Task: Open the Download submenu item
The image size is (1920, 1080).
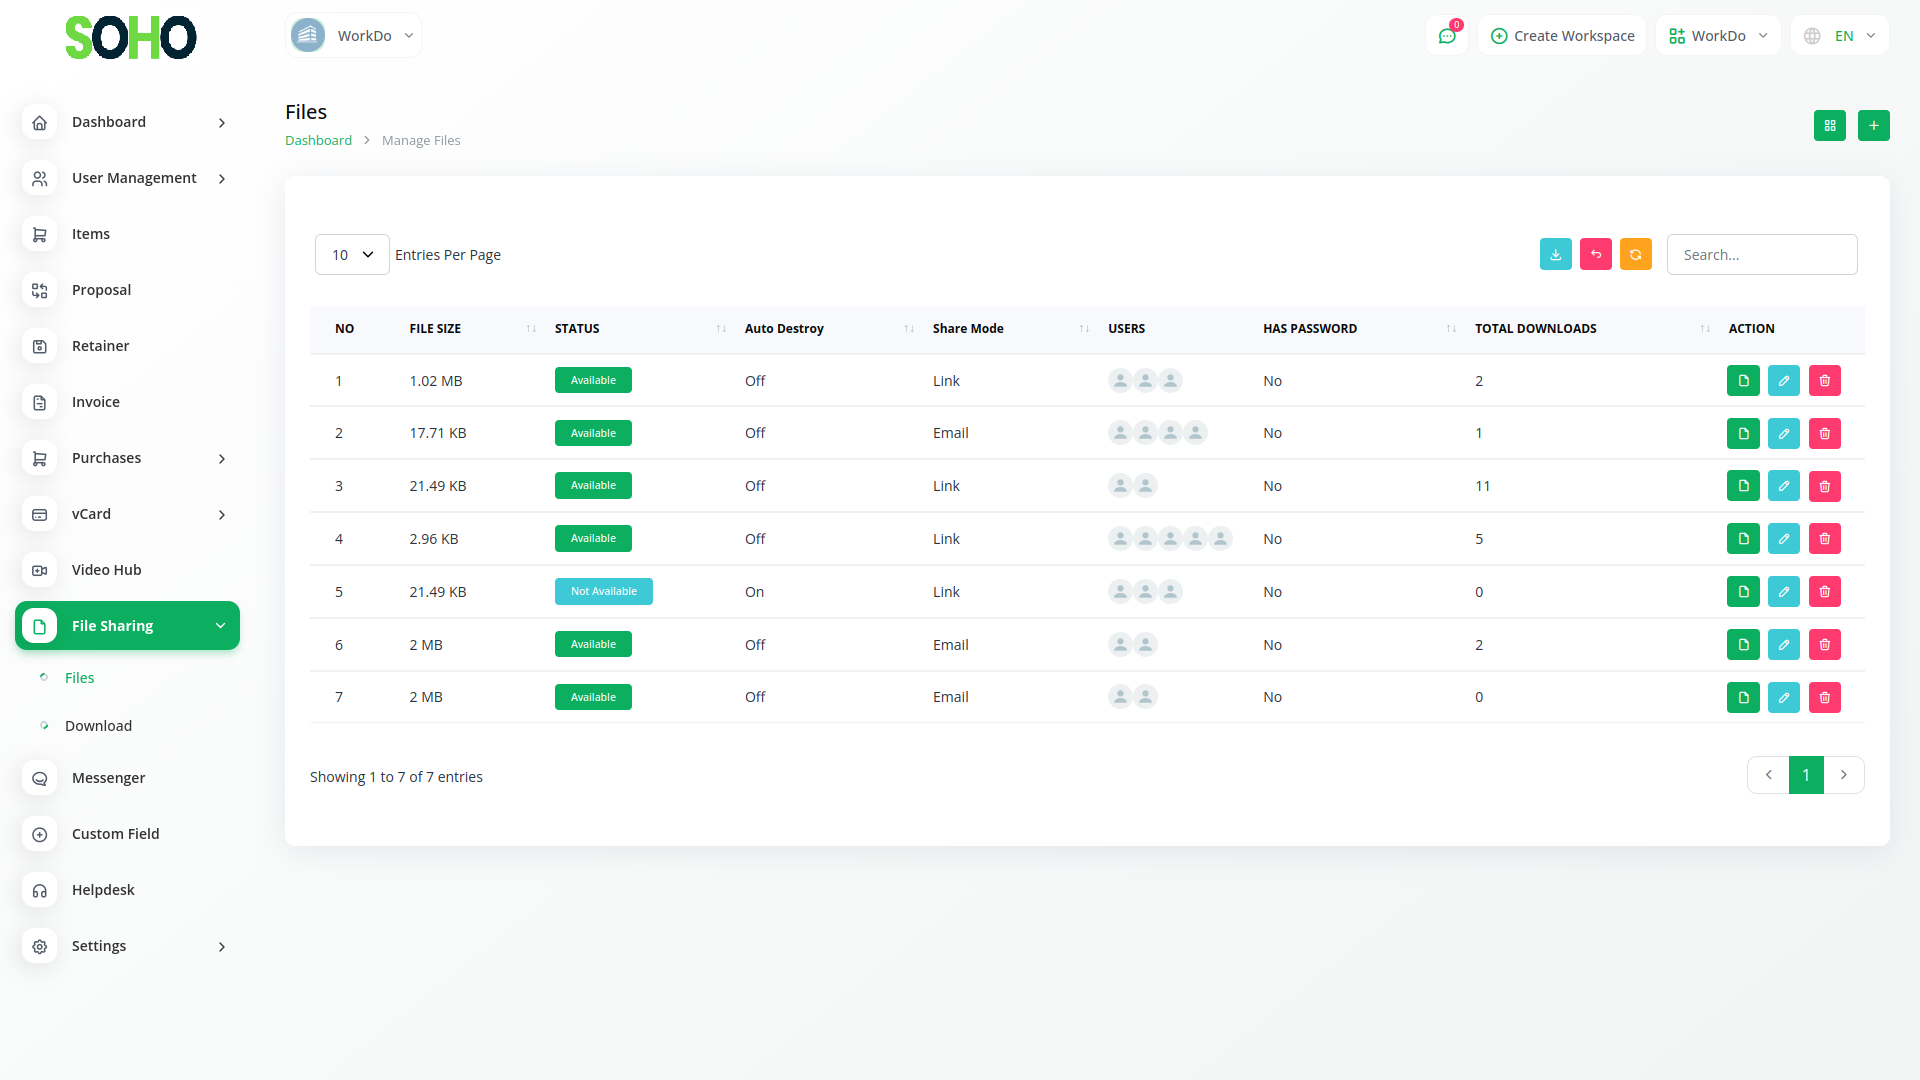Action: click(98, 726)
